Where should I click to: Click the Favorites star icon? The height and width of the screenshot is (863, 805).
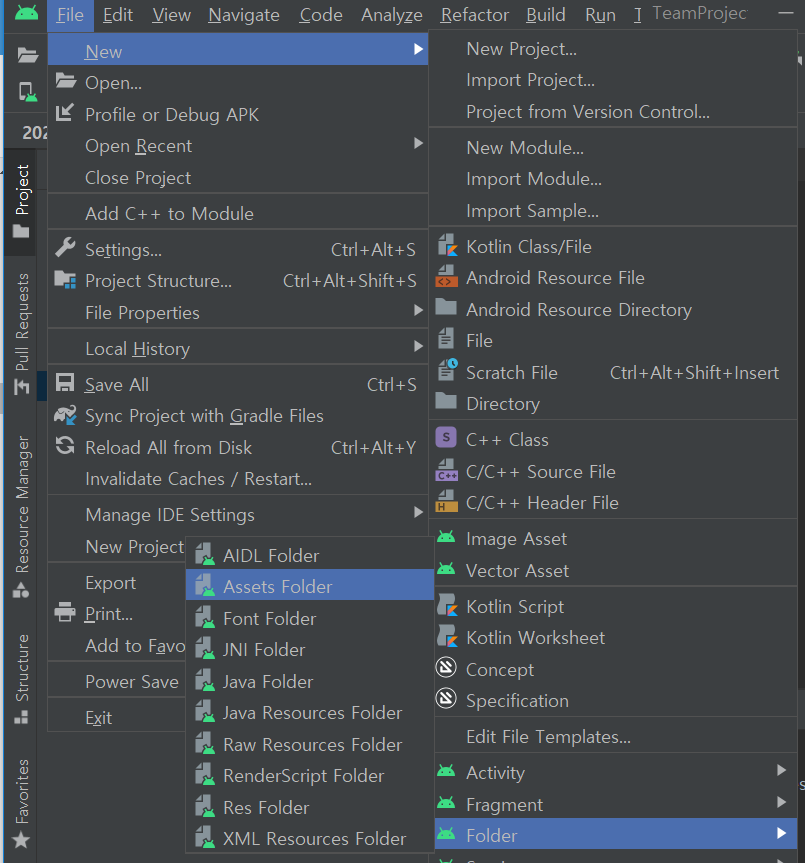21,840
